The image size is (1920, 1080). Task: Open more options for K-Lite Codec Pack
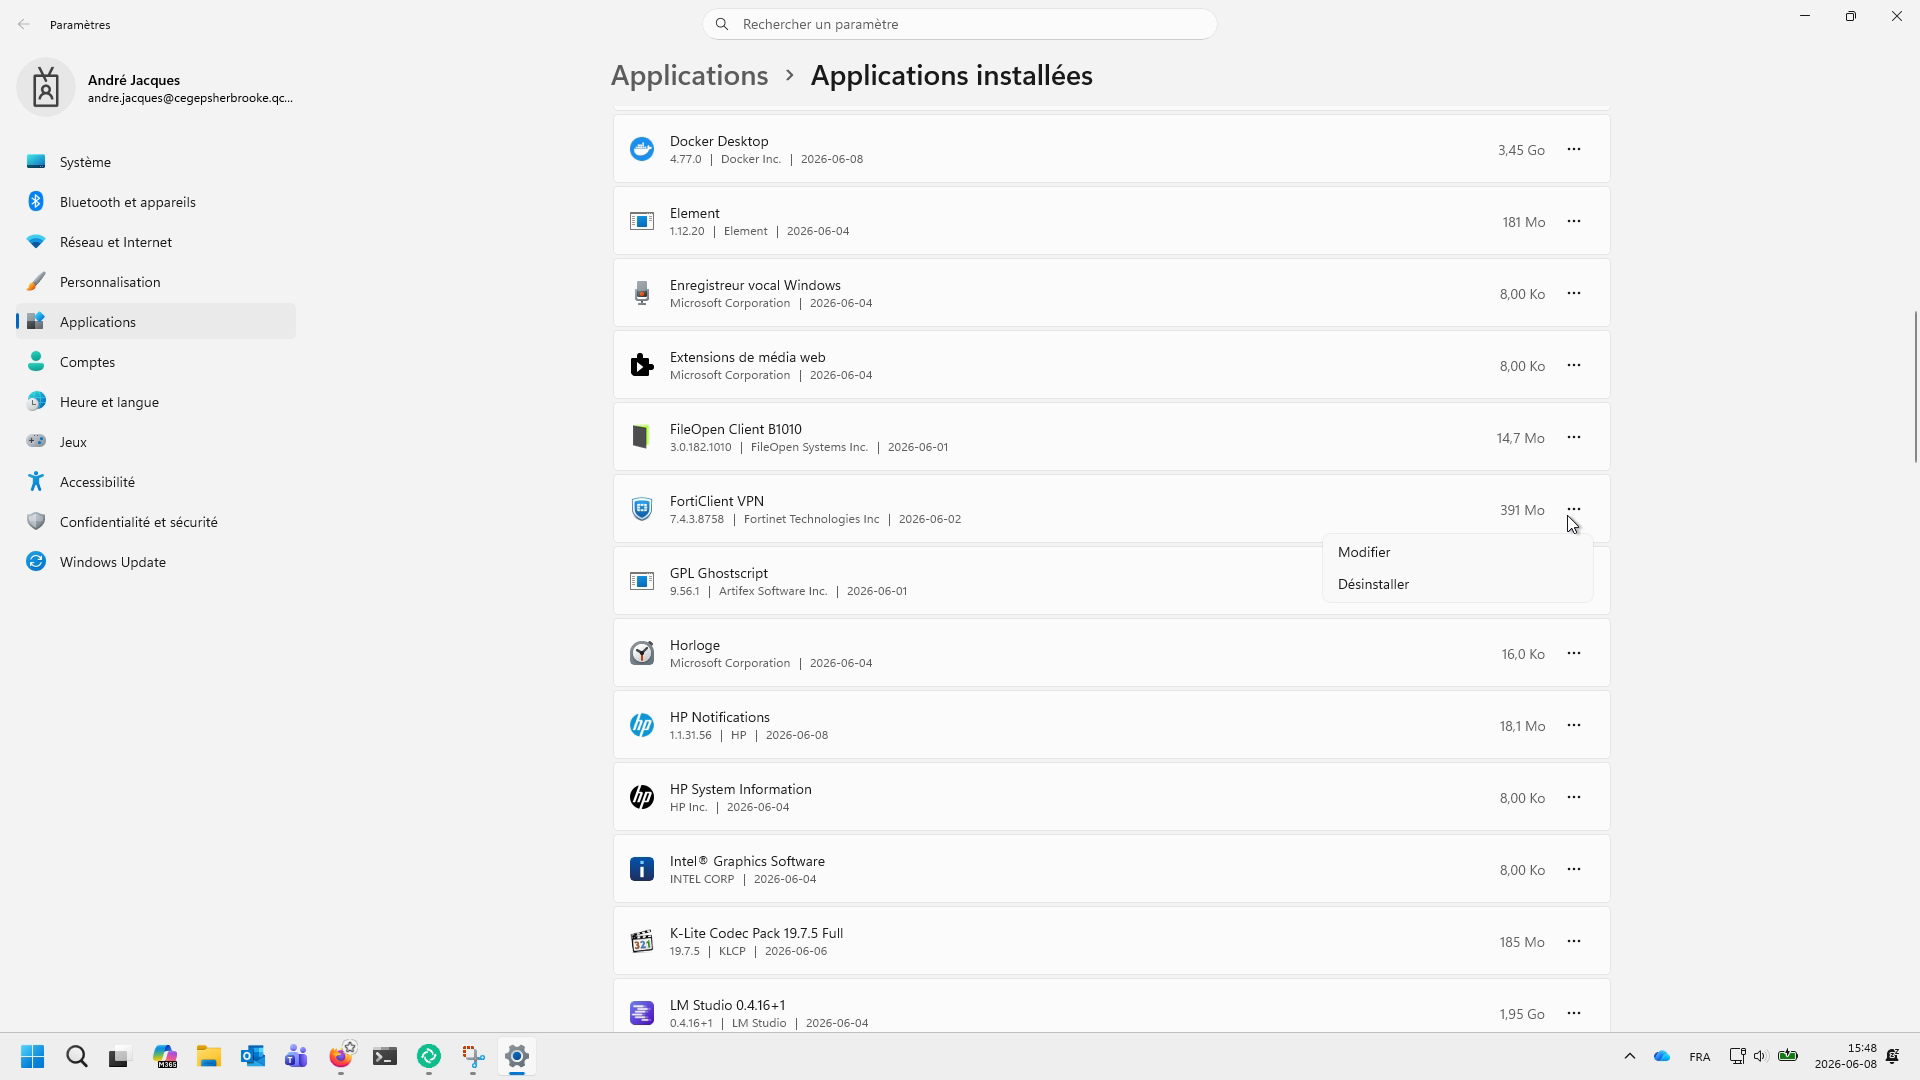click(1574, 941)
